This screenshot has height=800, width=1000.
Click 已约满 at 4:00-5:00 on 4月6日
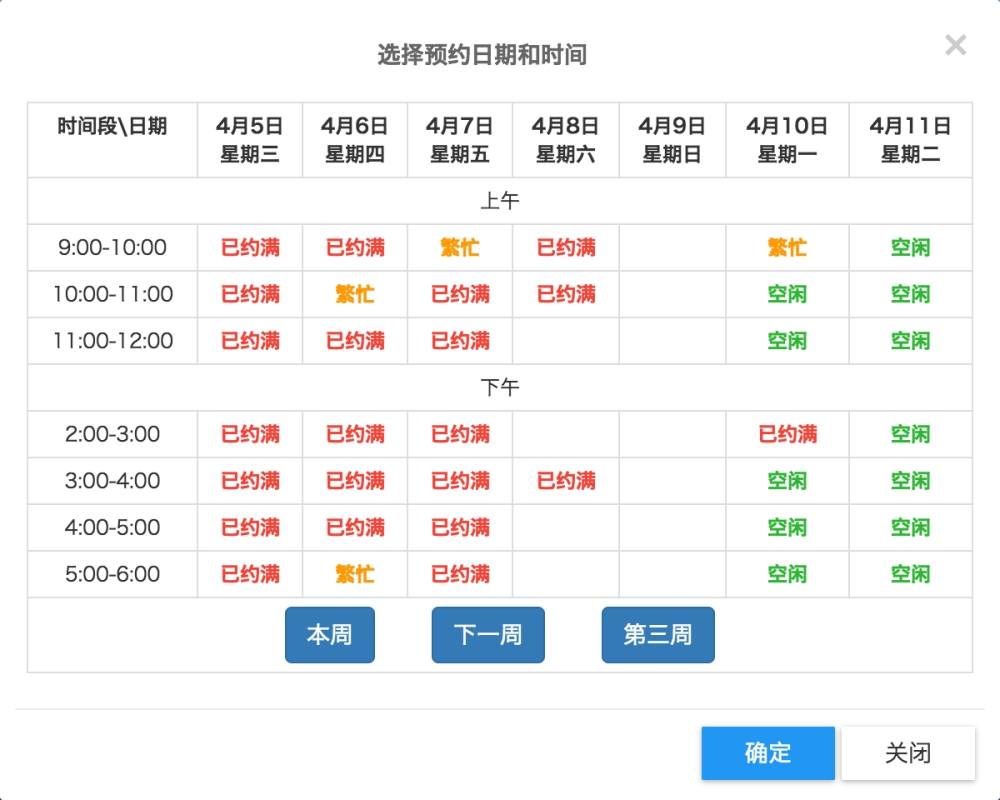(355, 527)
